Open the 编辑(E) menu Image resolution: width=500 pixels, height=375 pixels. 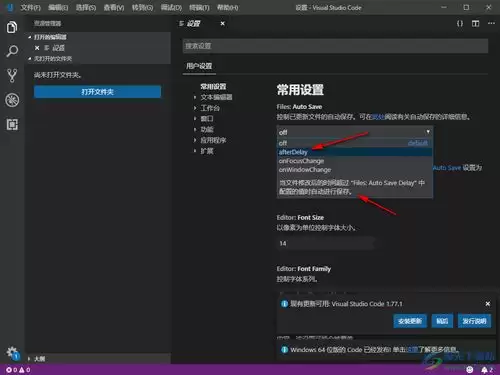pyautogui.click(x=58, y=7)
